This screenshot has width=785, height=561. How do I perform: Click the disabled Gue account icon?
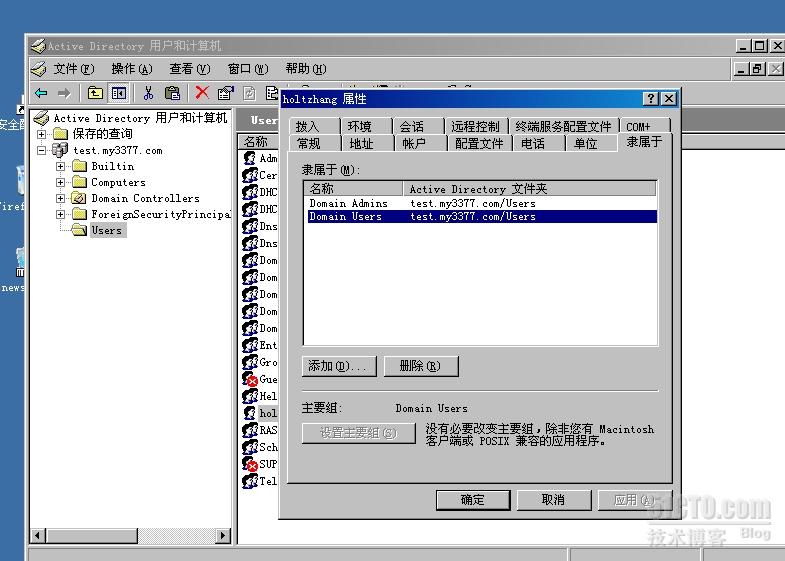pos(250,379)
